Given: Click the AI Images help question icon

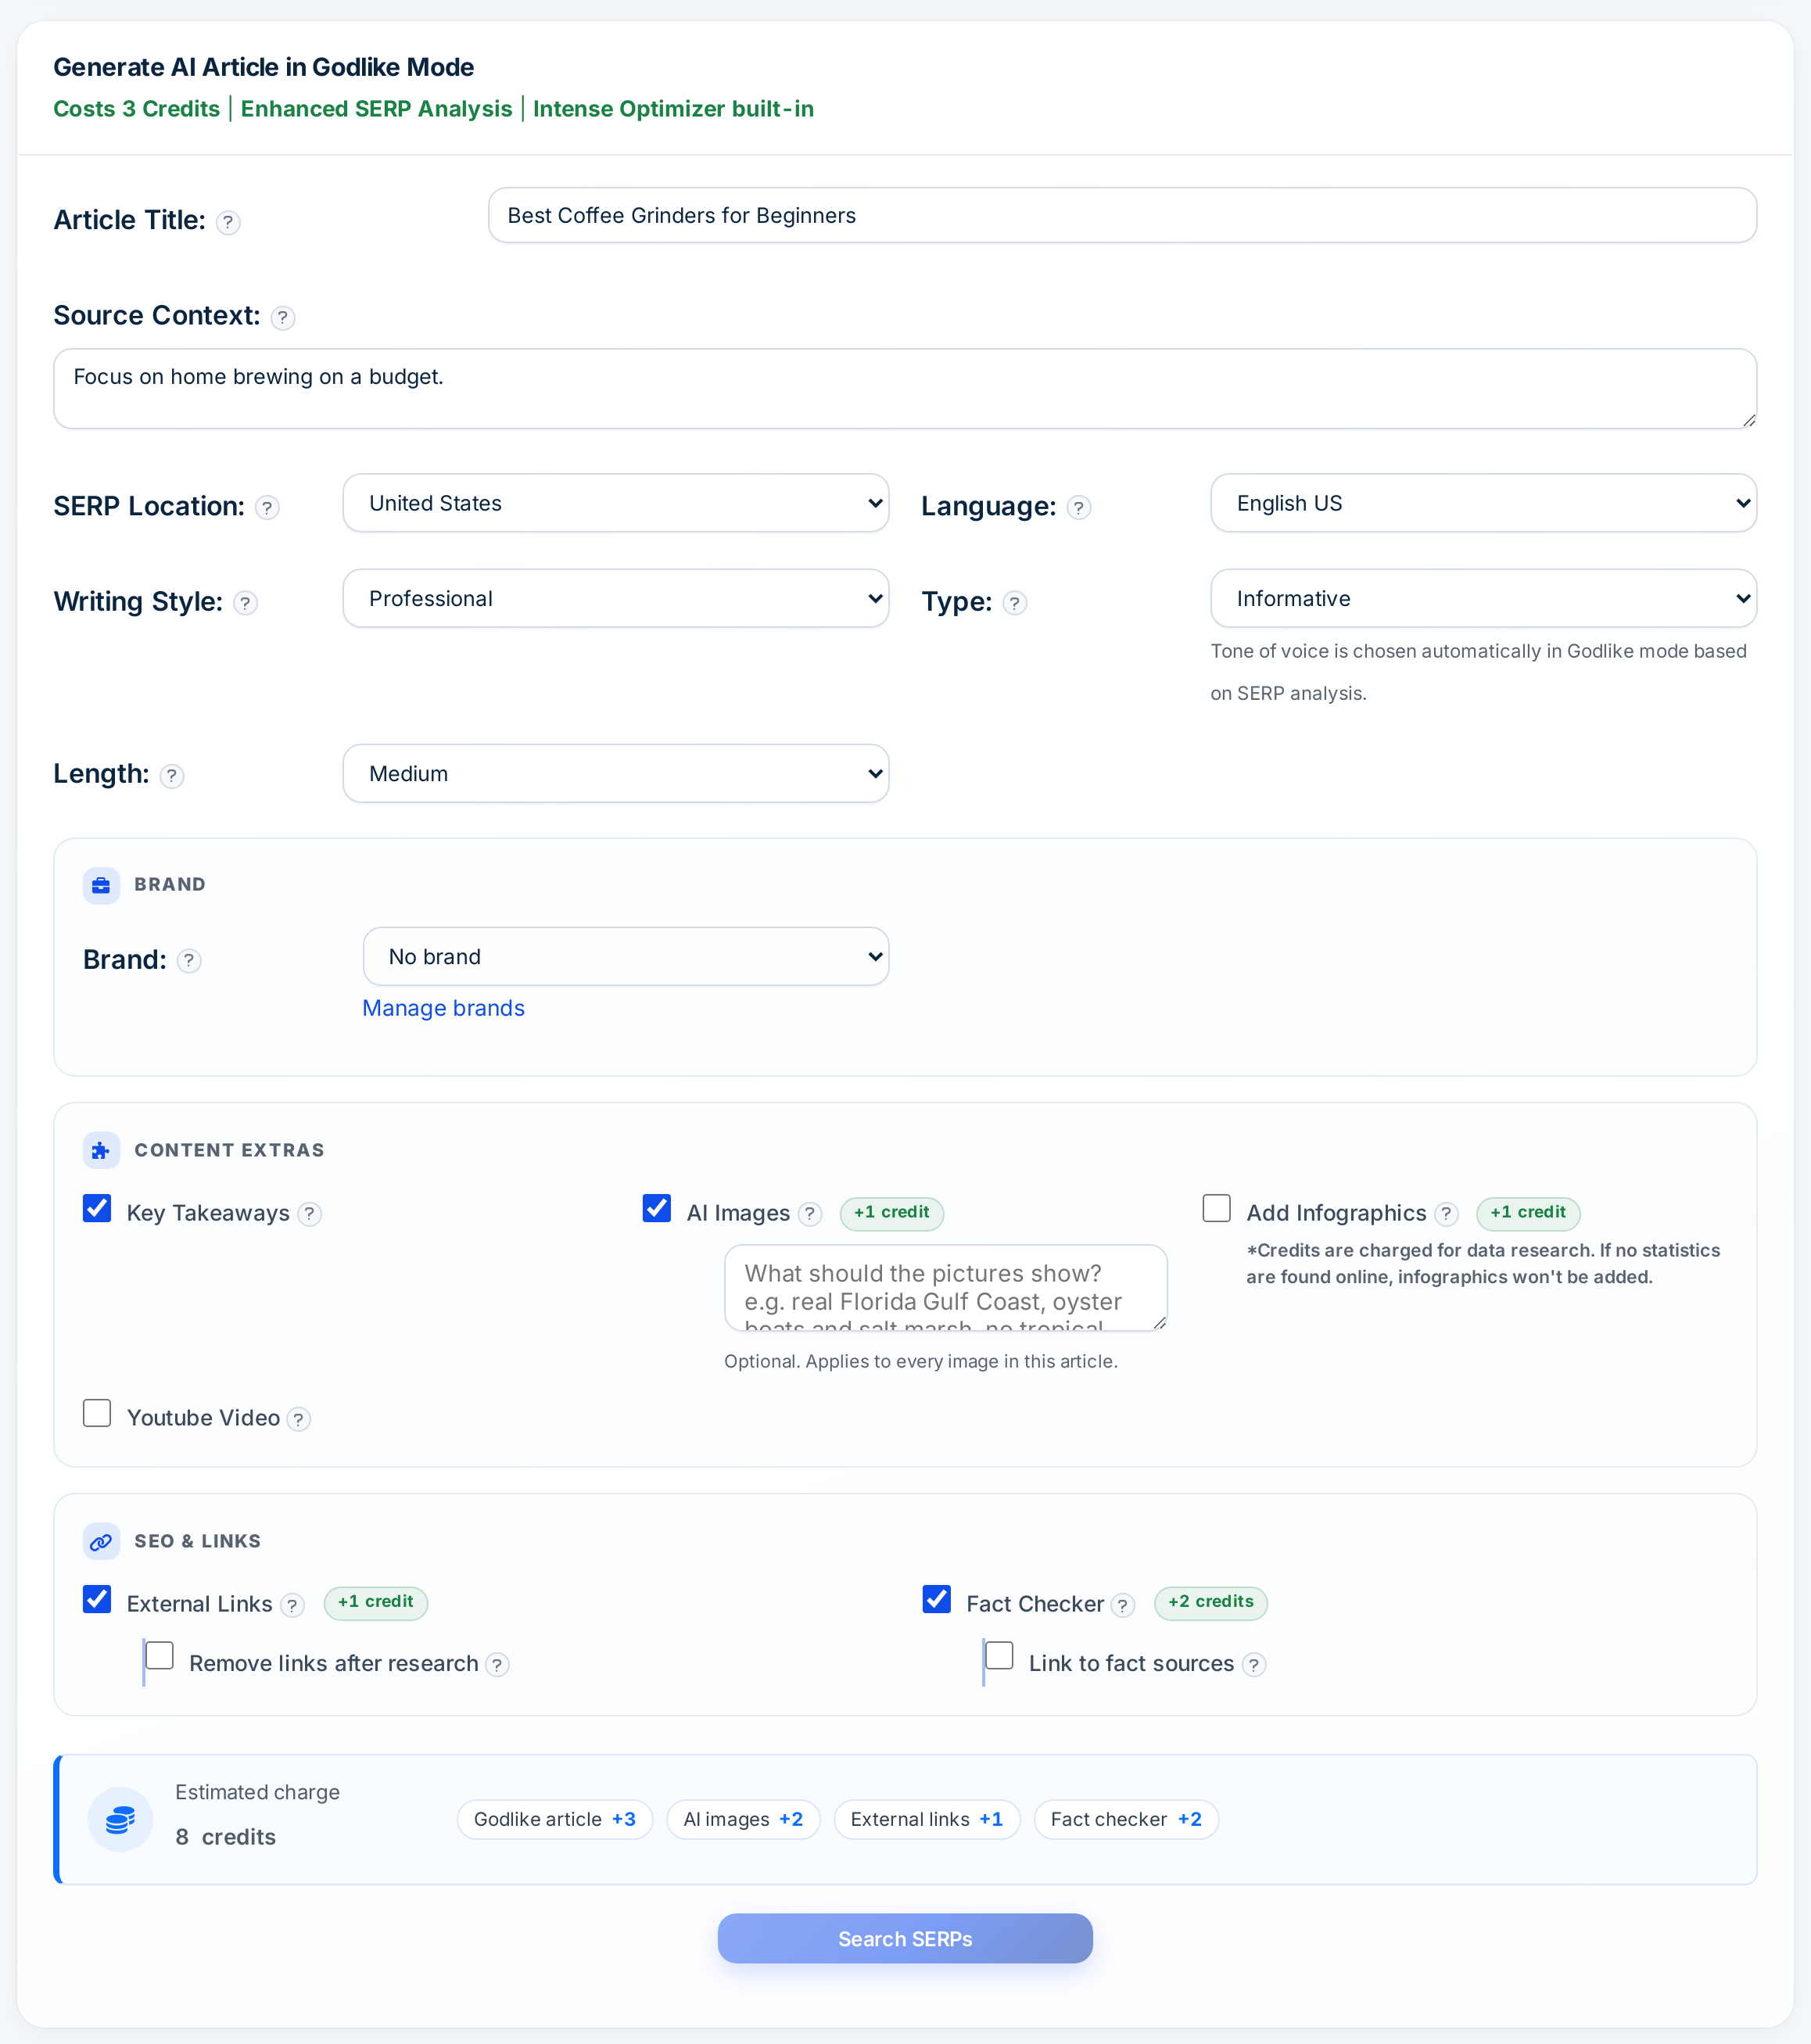Looking at the screenshot, I should click(x=810, y=1214).
